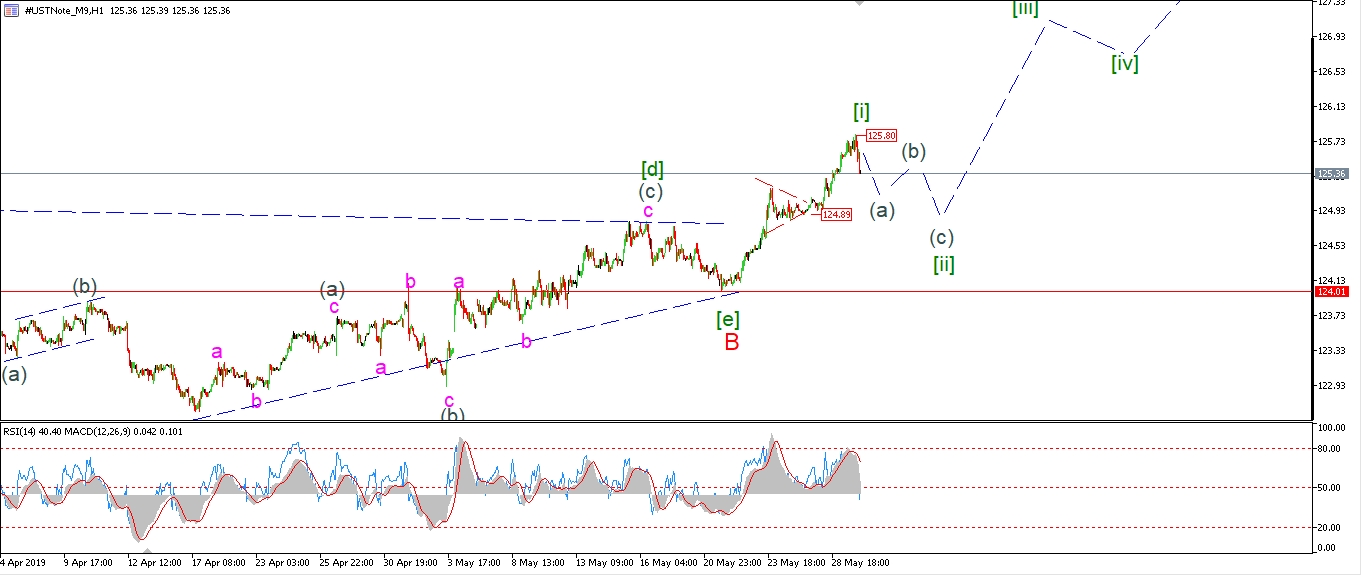Screen dimensions: 1362x576
Task: Select the 124.89 red price label
Action: [836, 214]
